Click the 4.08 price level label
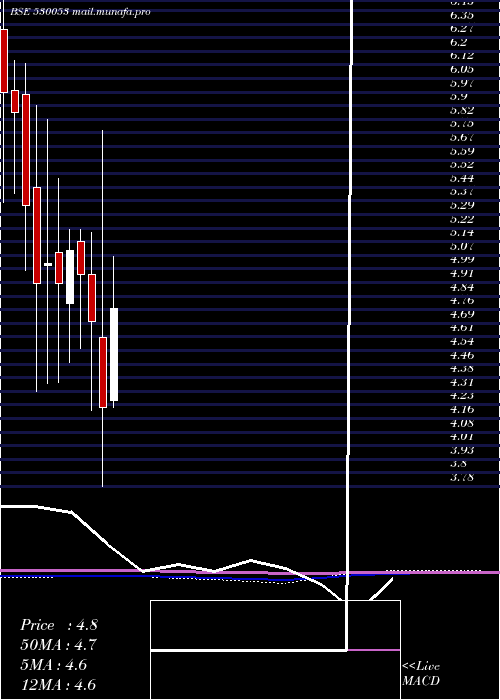Screen dimensions: 500x700 tap(462, 424)
